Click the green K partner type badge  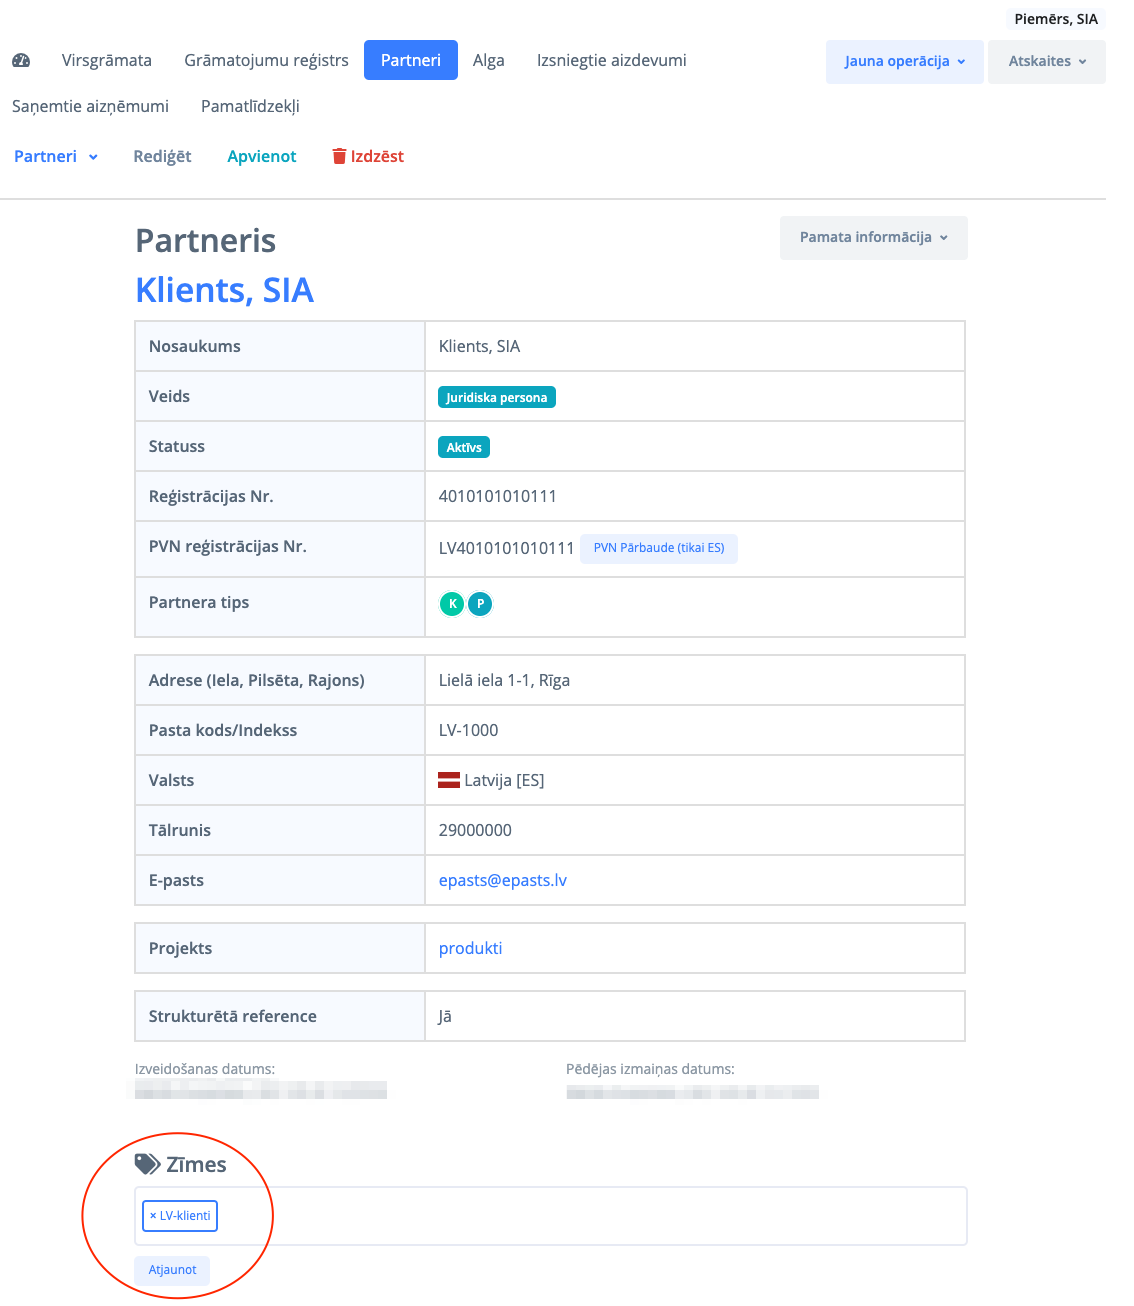452,604
